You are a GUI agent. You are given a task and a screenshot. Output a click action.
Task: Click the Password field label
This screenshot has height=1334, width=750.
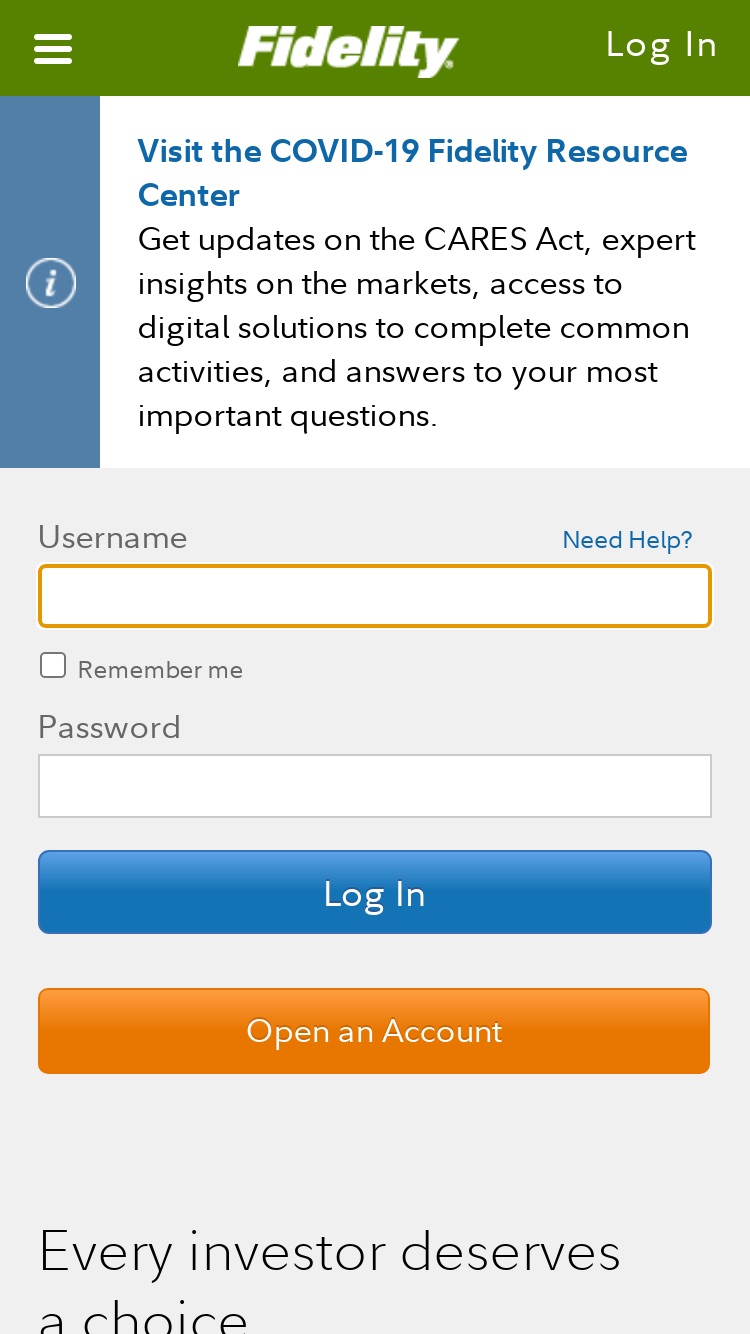109,727
